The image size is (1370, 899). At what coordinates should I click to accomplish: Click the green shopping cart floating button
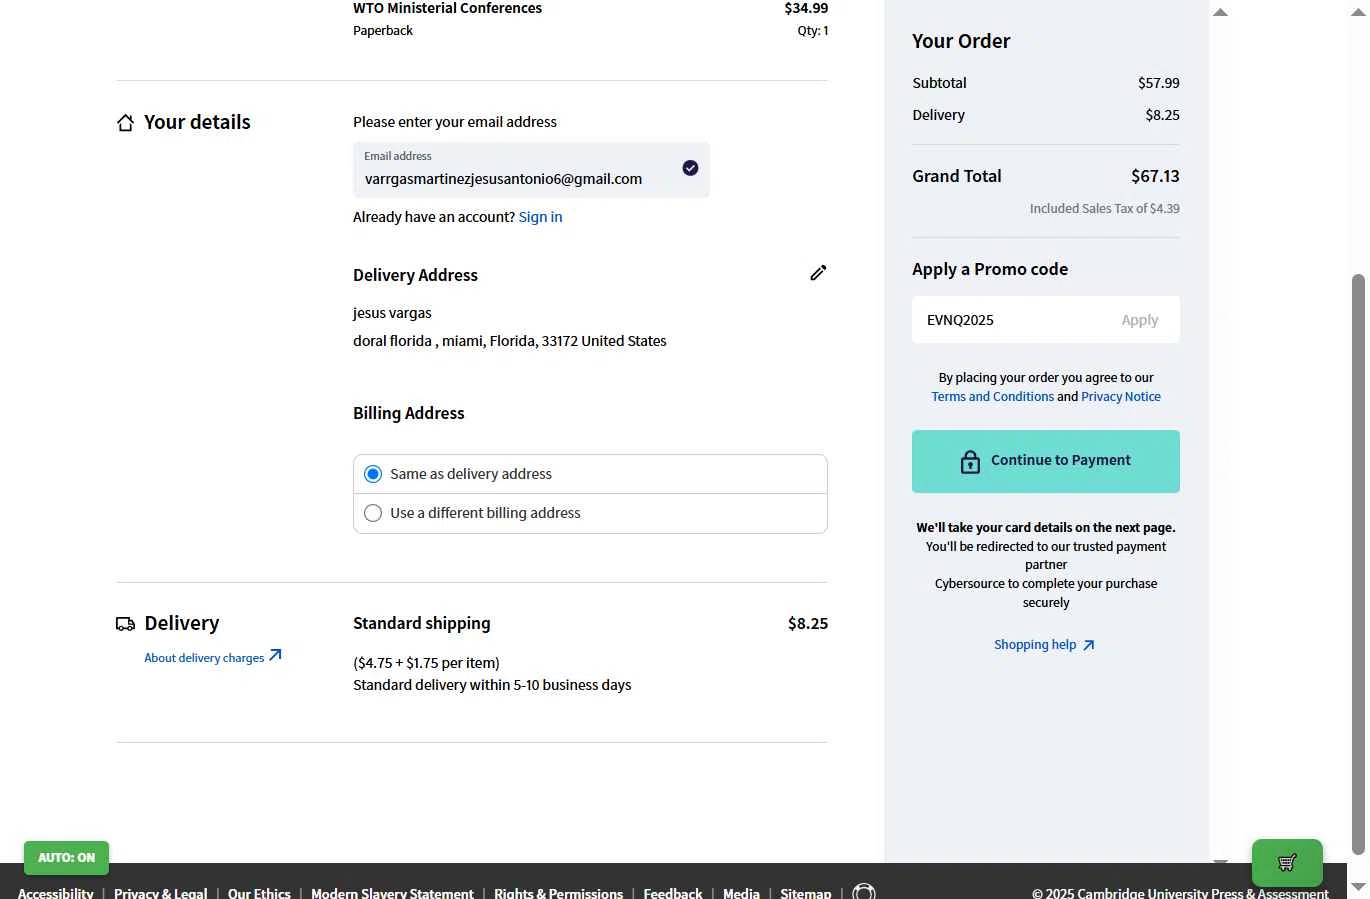click(1287, 862)
